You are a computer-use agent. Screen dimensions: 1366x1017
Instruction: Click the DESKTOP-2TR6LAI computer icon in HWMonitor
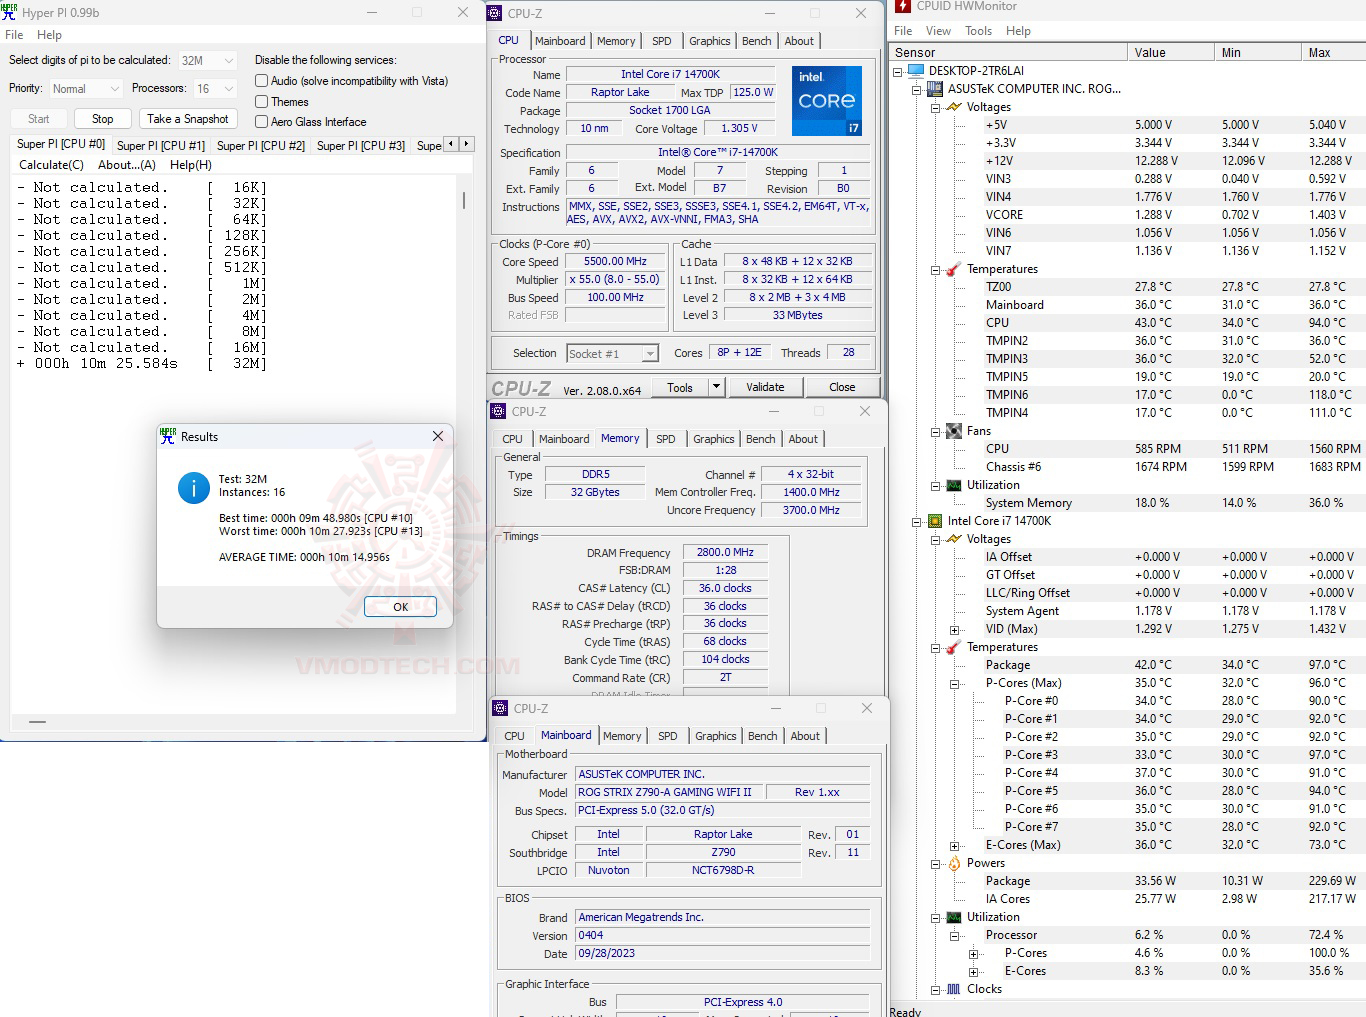coord(916,71)
